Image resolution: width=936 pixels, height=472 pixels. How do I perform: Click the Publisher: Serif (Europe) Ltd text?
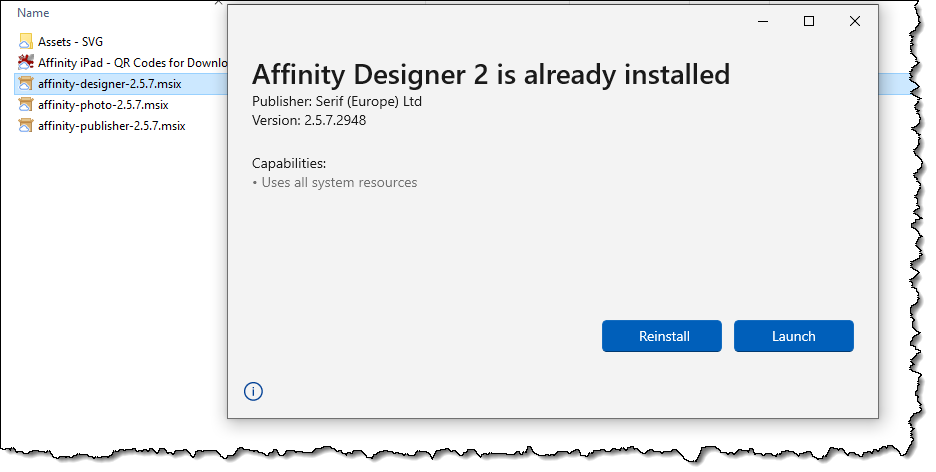tap(337, 101)
